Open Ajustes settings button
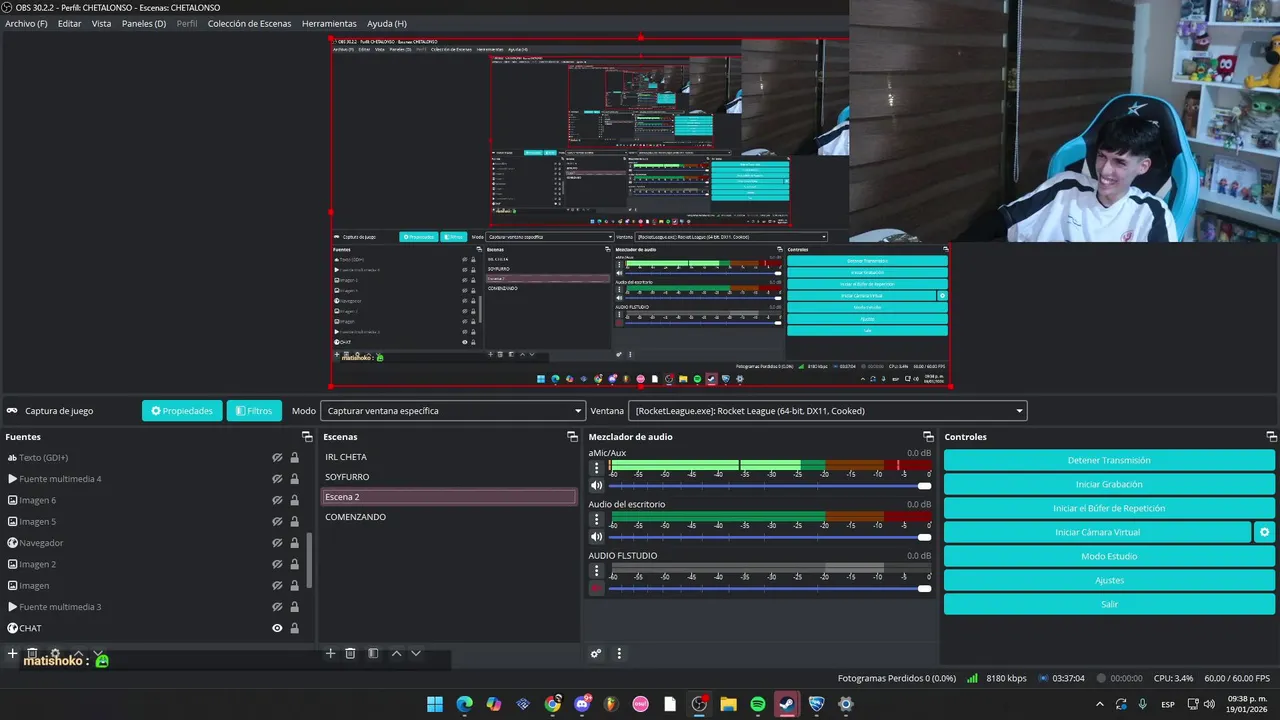This screenshot has height=720, width=1280. click(x=1109, y=580)
